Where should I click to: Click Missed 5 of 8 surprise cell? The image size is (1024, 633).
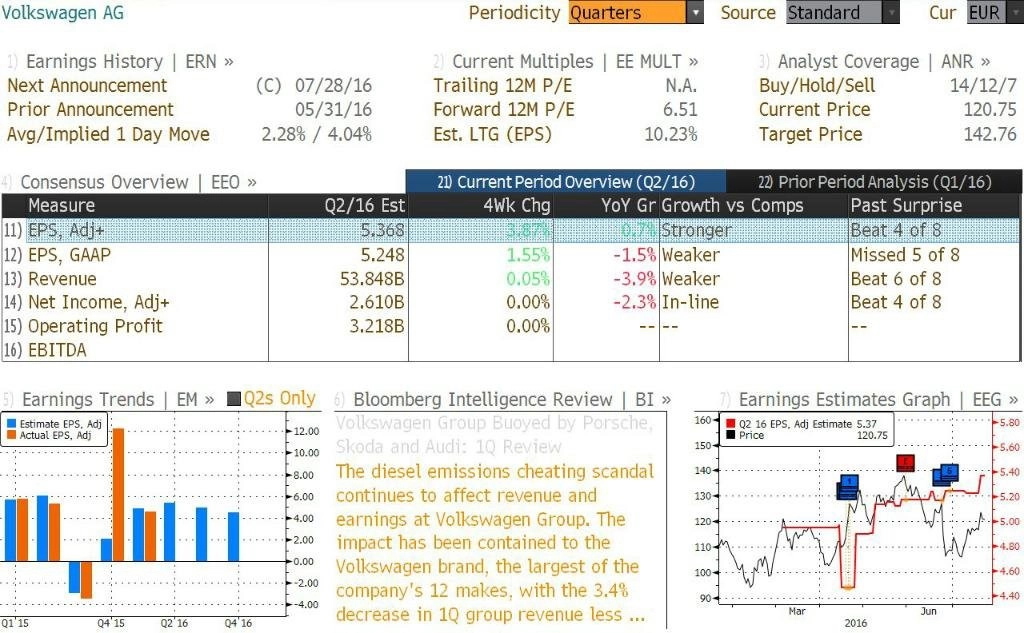(x=905, y=255)
